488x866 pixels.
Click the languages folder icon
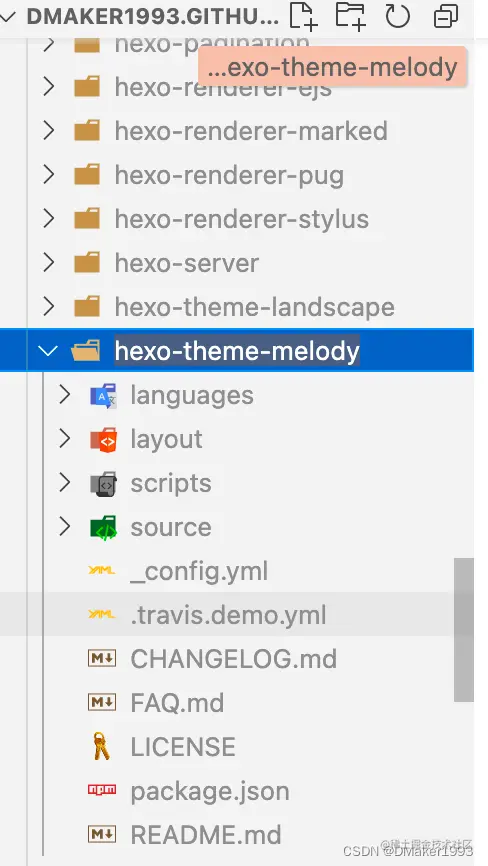(x=103, y=395)
